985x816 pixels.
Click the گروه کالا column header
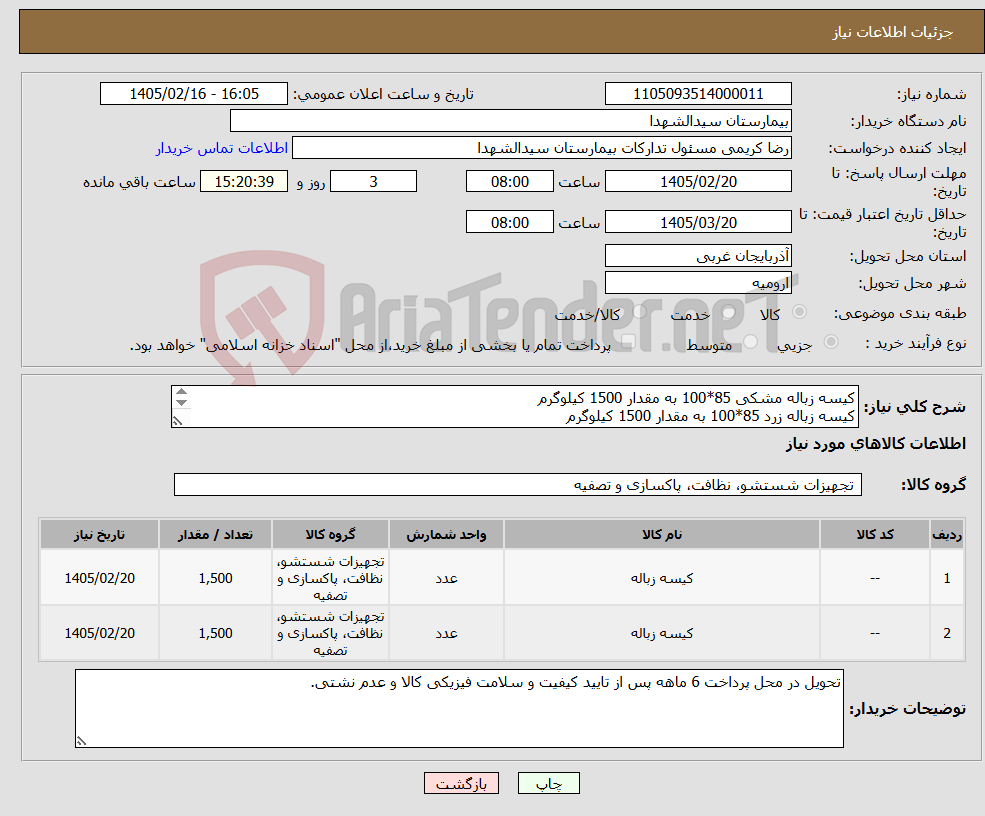[x=330, y=534]
